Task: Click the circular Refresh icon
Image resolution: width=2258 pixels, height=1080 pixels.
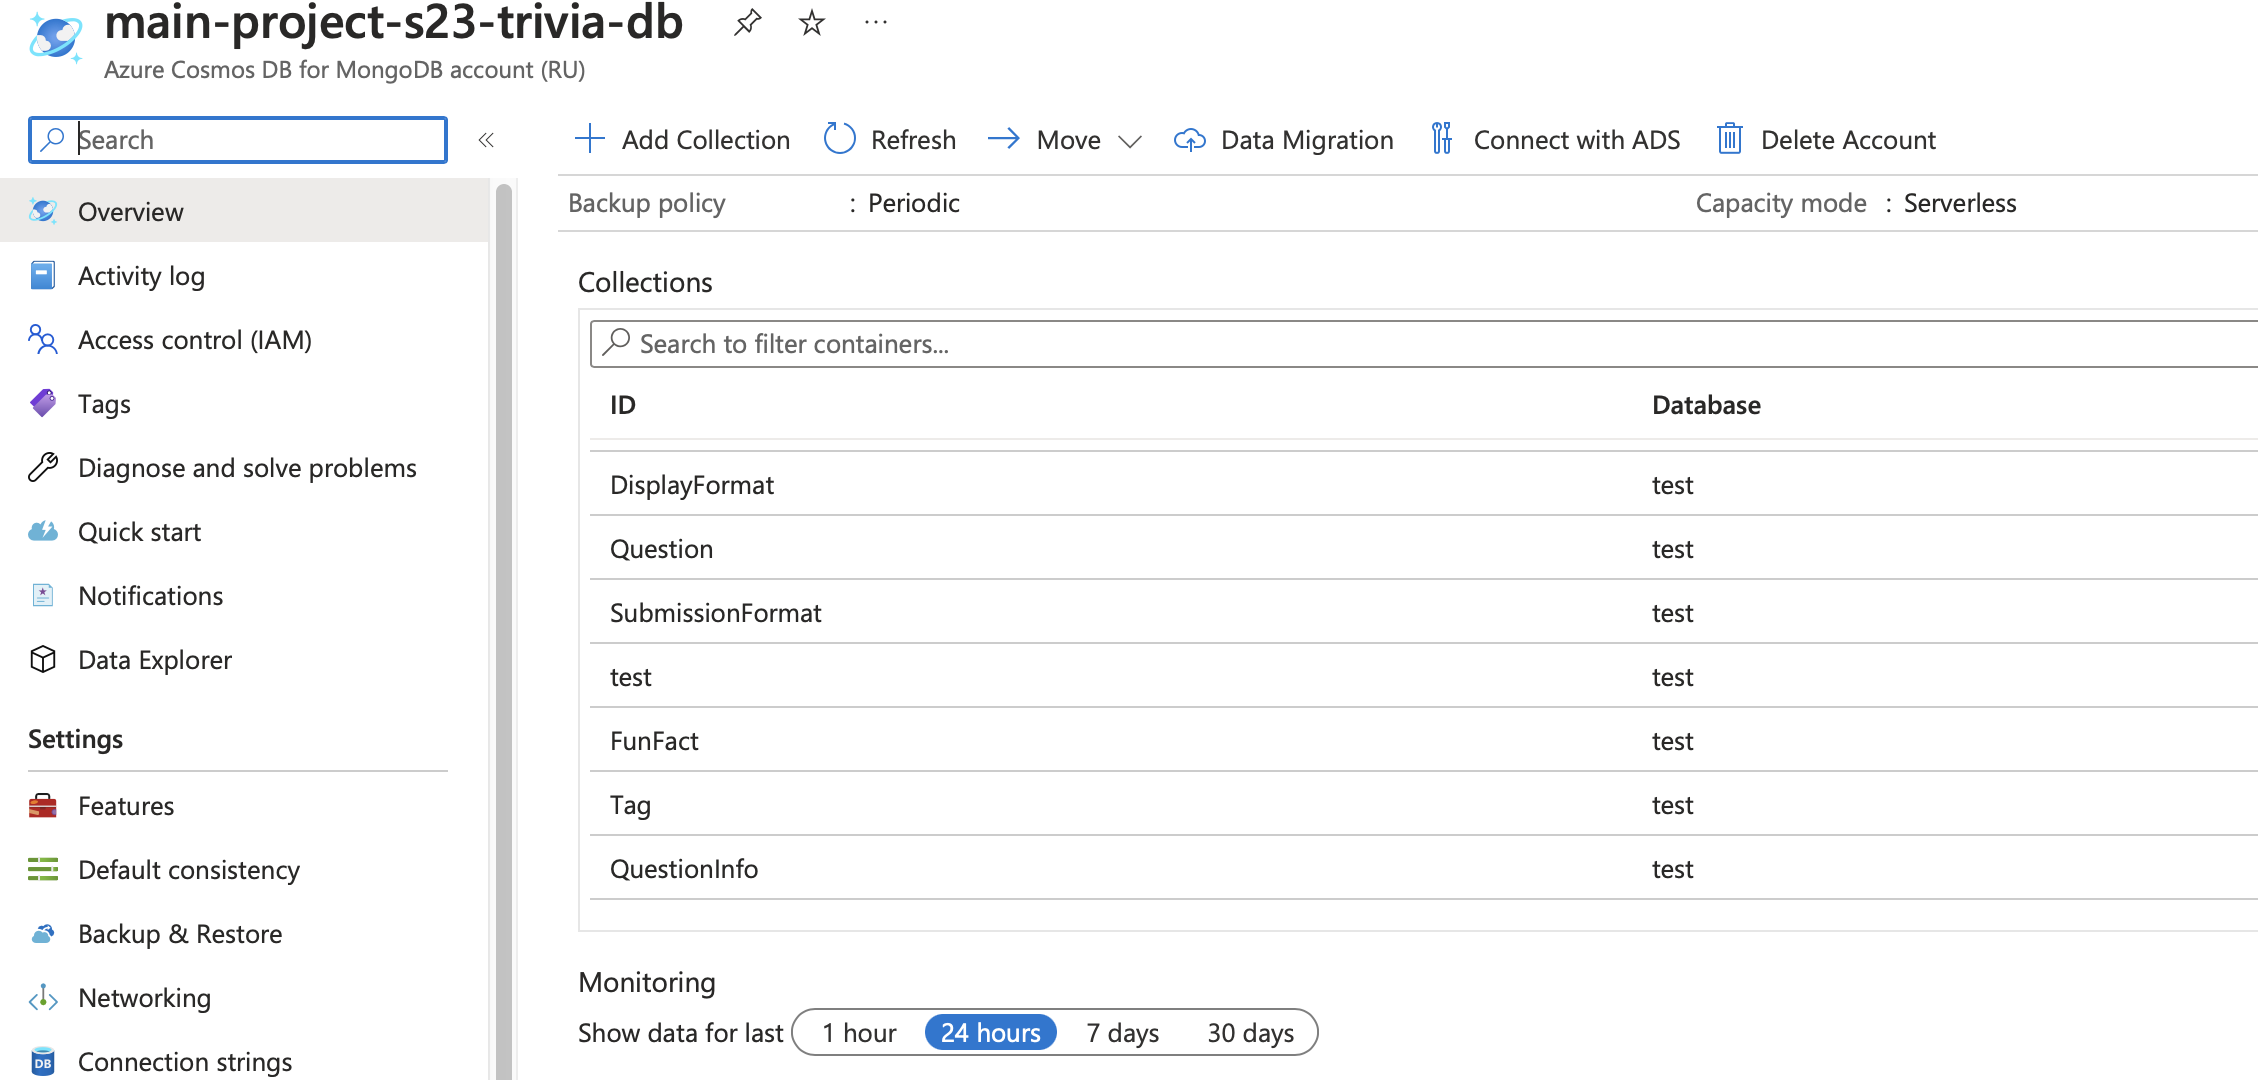Action: tap(839, 139)
